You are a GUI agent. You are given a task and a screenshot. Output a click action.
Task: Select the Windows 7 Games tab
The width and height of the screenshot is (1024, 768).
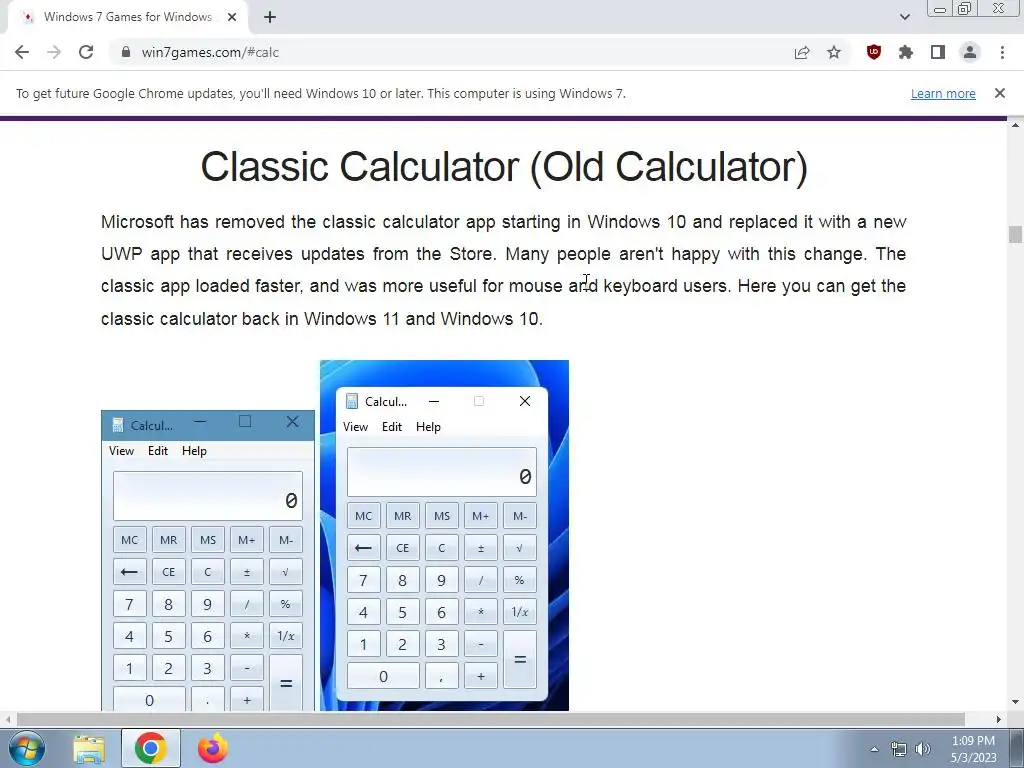tap(128, 17)
